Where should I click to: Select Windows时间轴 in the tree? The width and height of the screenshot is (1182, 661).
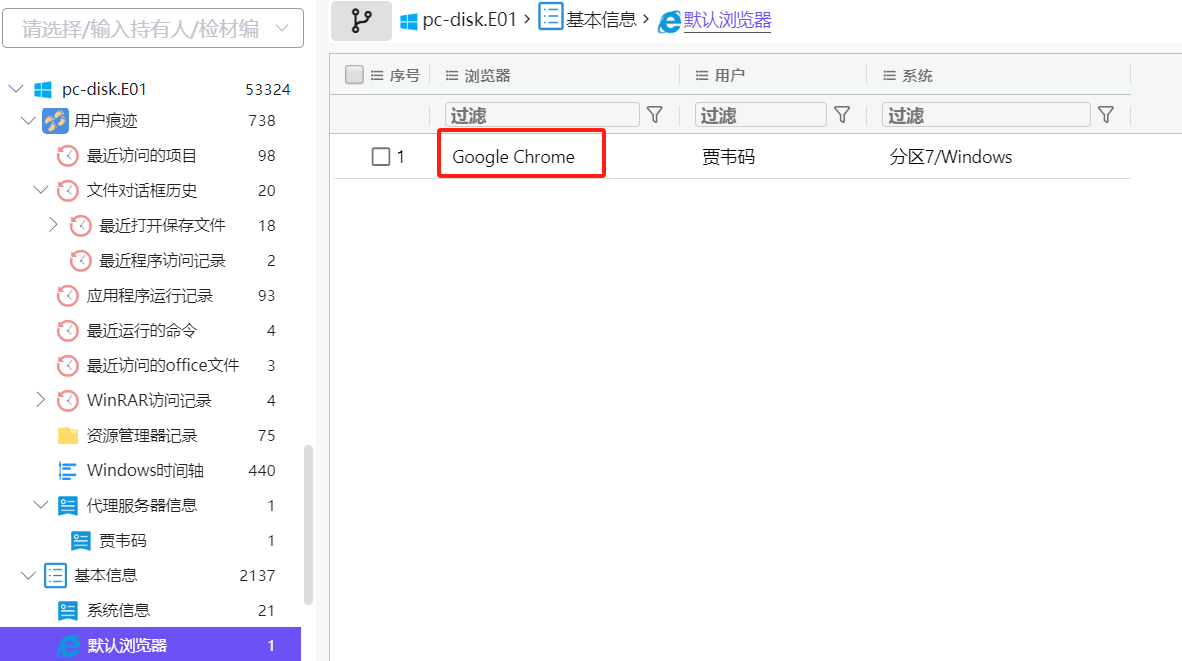tap(145, 470)
